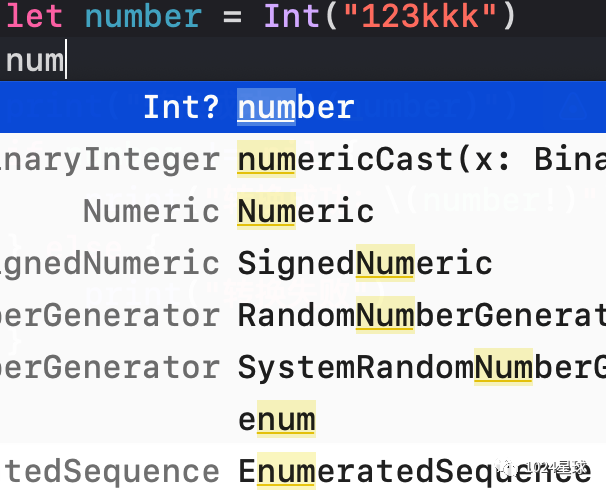Select the "SignedNumeric" completion name
Screen dimensions: 606x494
[365, 263]
